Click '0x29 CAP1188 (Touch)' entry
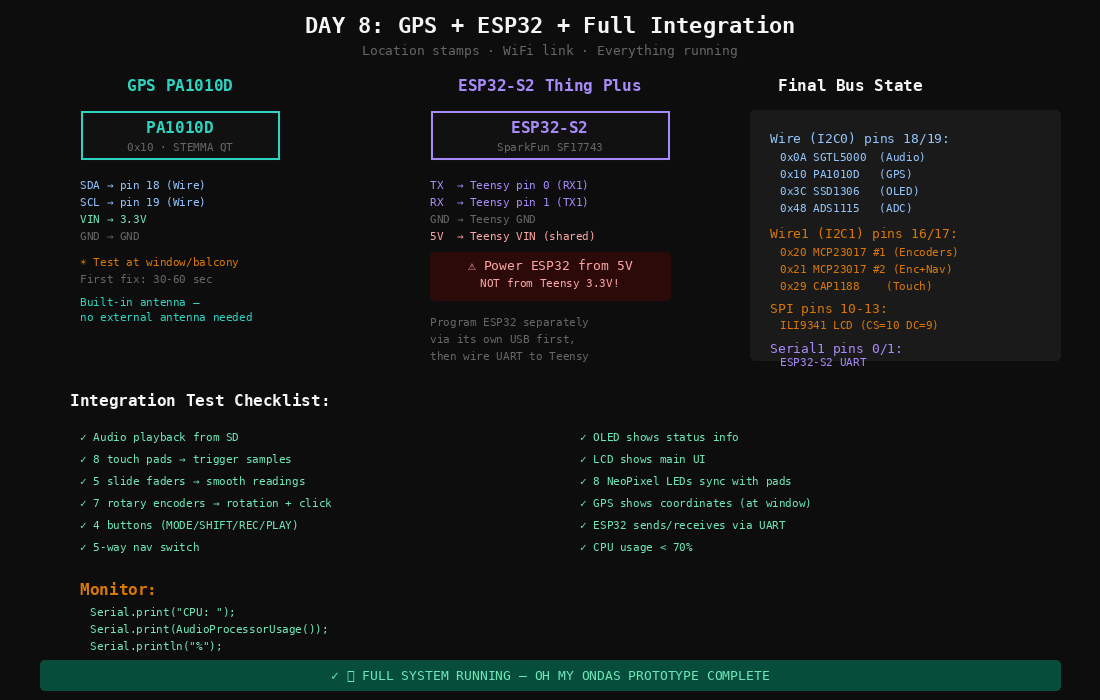This screenshot has height=700, width=1100. point(856,286)
